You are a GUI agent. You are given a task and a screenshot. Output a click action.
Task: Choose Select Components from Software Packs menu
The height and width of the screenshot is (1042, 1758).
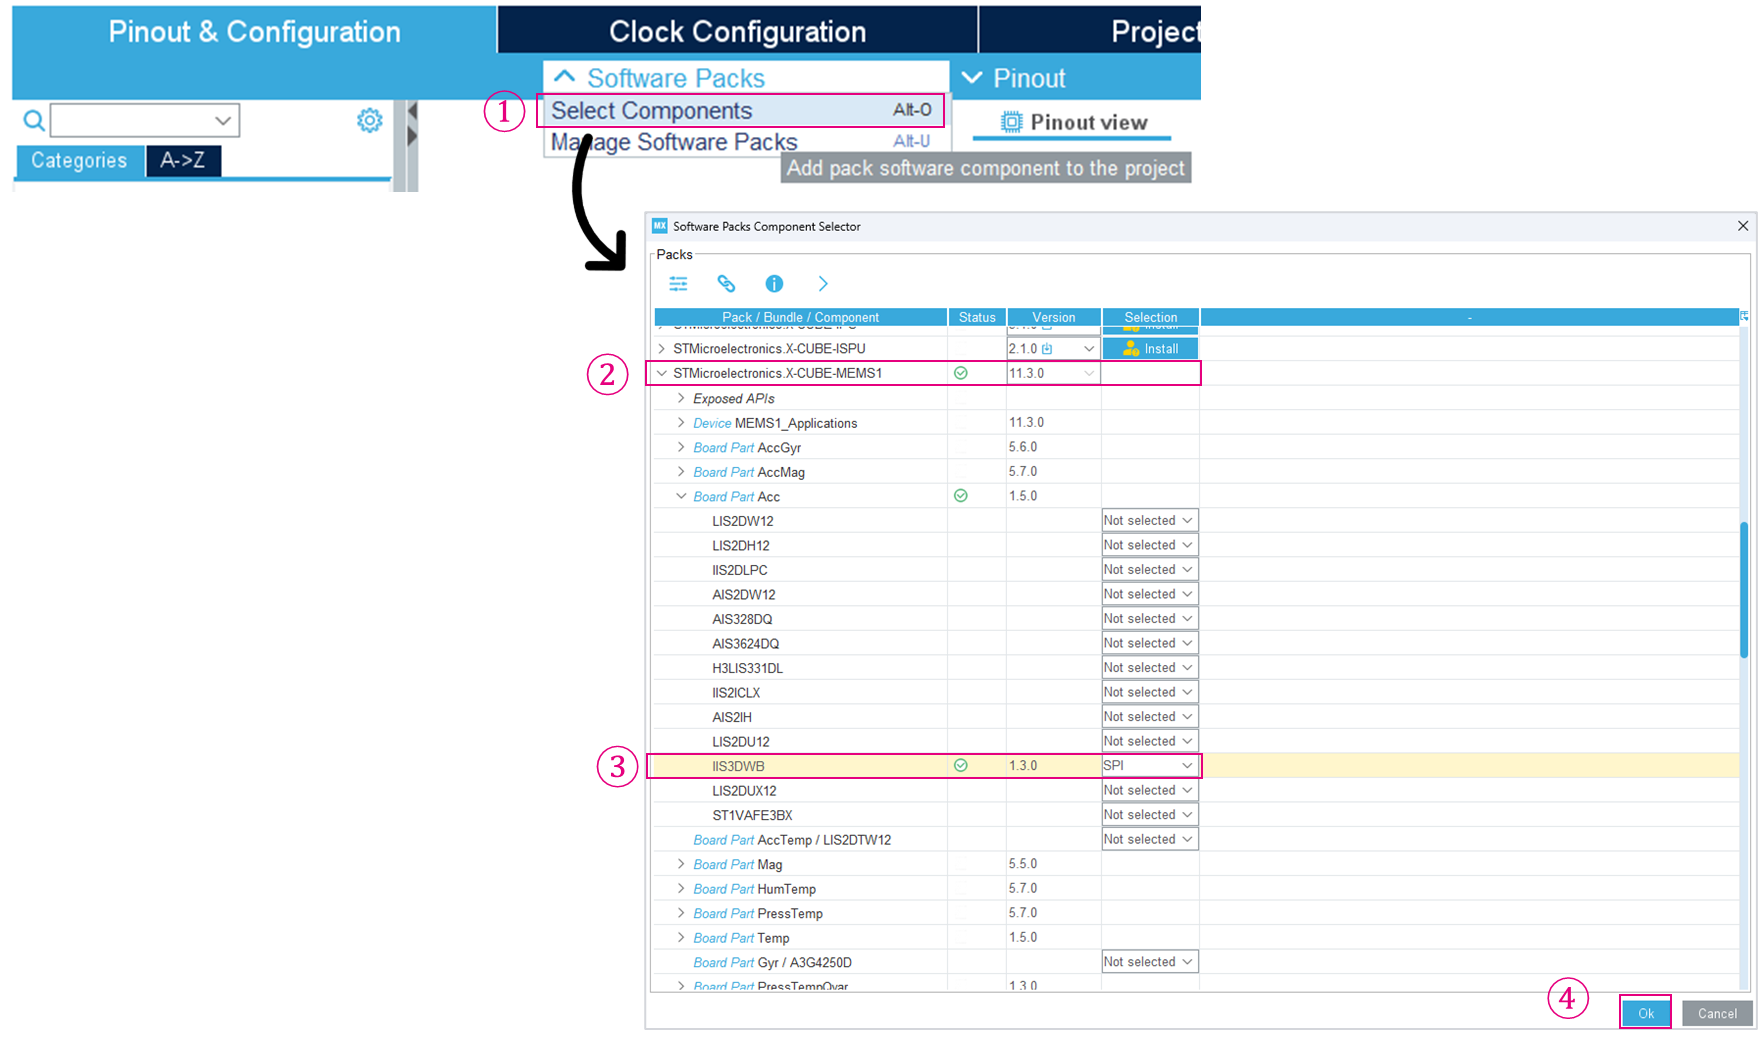point(741,110)
